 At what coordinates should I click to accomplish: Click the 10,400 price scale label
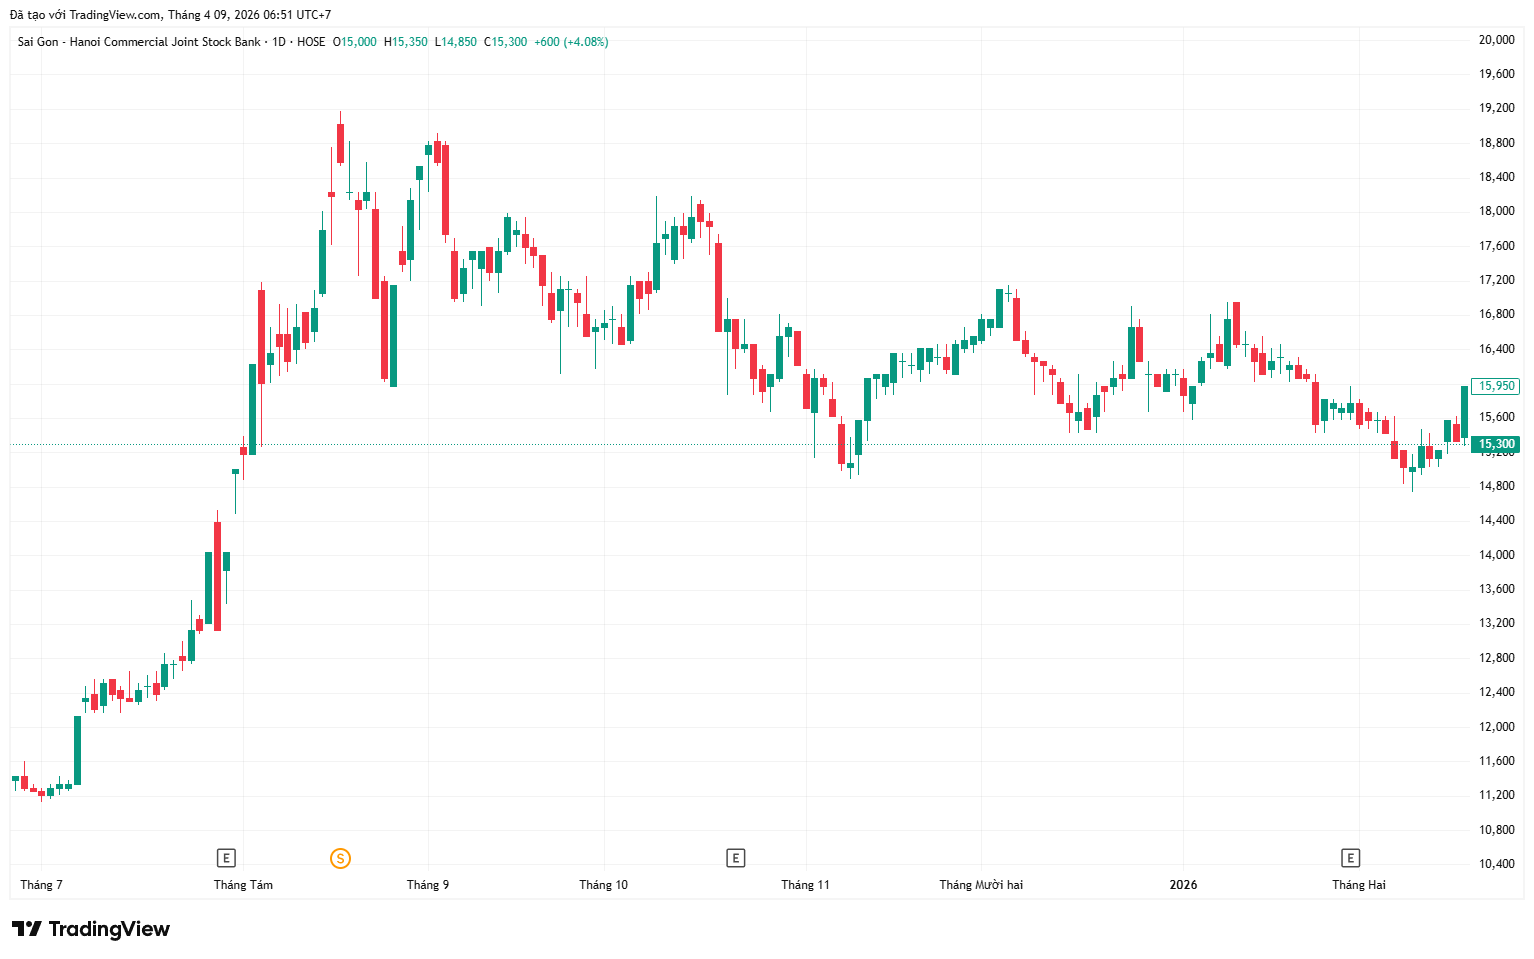pyautogui.click(x=1496, y=864)
